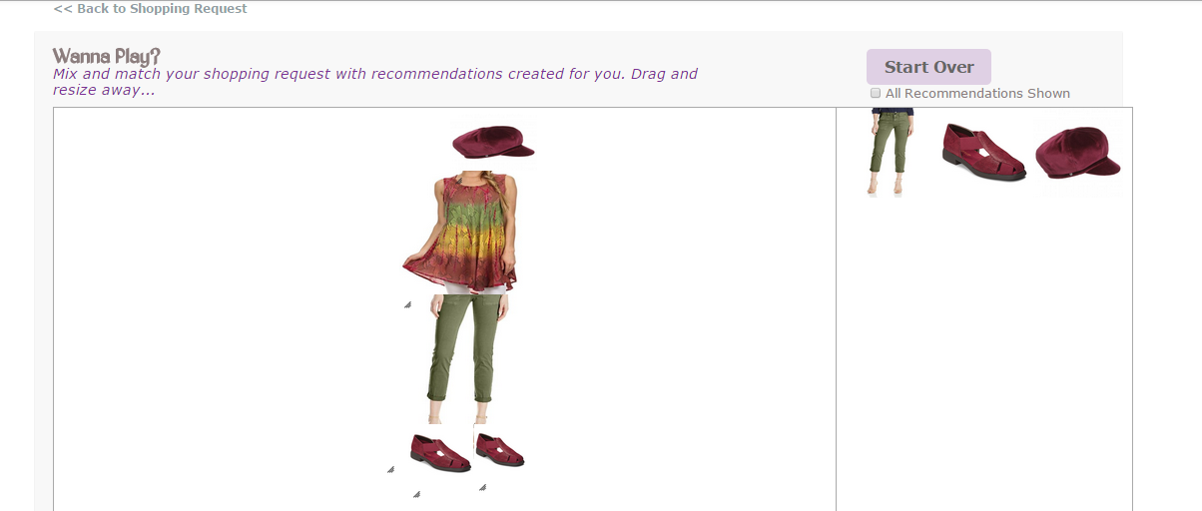Screen dimensions: 1202x511
Task: Pick the olive pants recommendation thumbnail
Action: point(887,152)
